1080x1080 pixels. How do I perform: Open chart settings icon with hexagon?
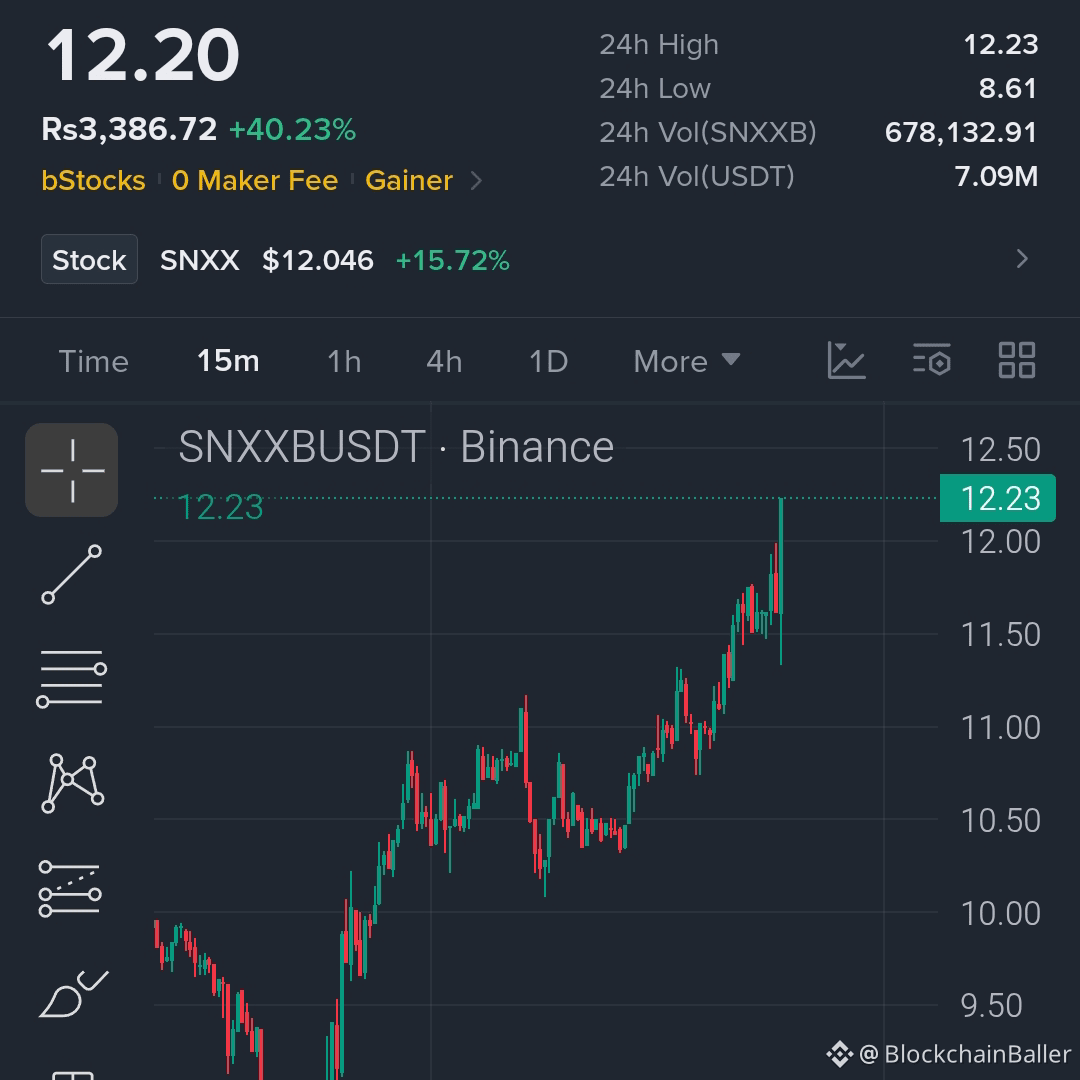coord(931,360)
